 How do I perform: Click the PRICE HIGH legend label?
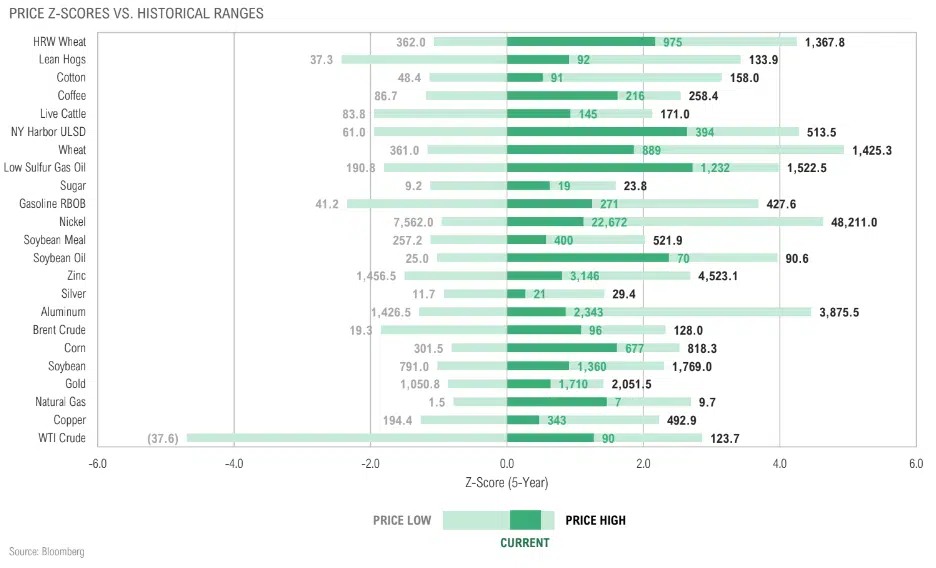click(596, 520)
